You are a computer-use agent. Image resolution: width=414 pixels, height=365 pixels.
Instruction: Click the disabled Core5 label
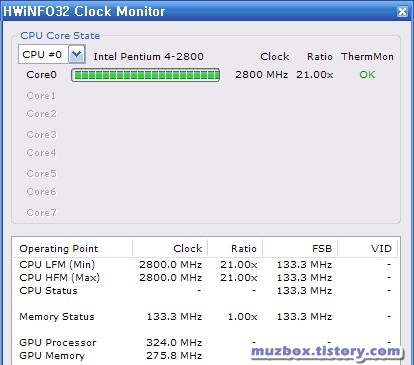pos(42,174)
